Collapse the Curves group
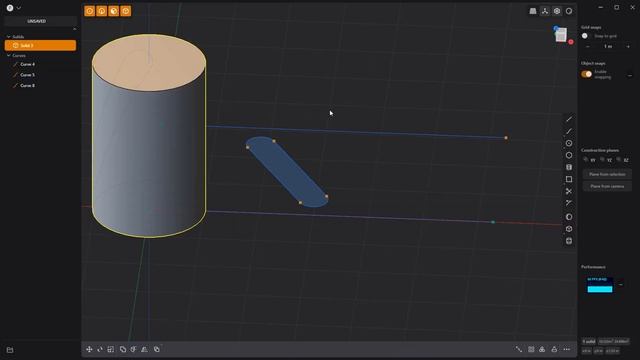Screen dimensions: 640x360 9,56
